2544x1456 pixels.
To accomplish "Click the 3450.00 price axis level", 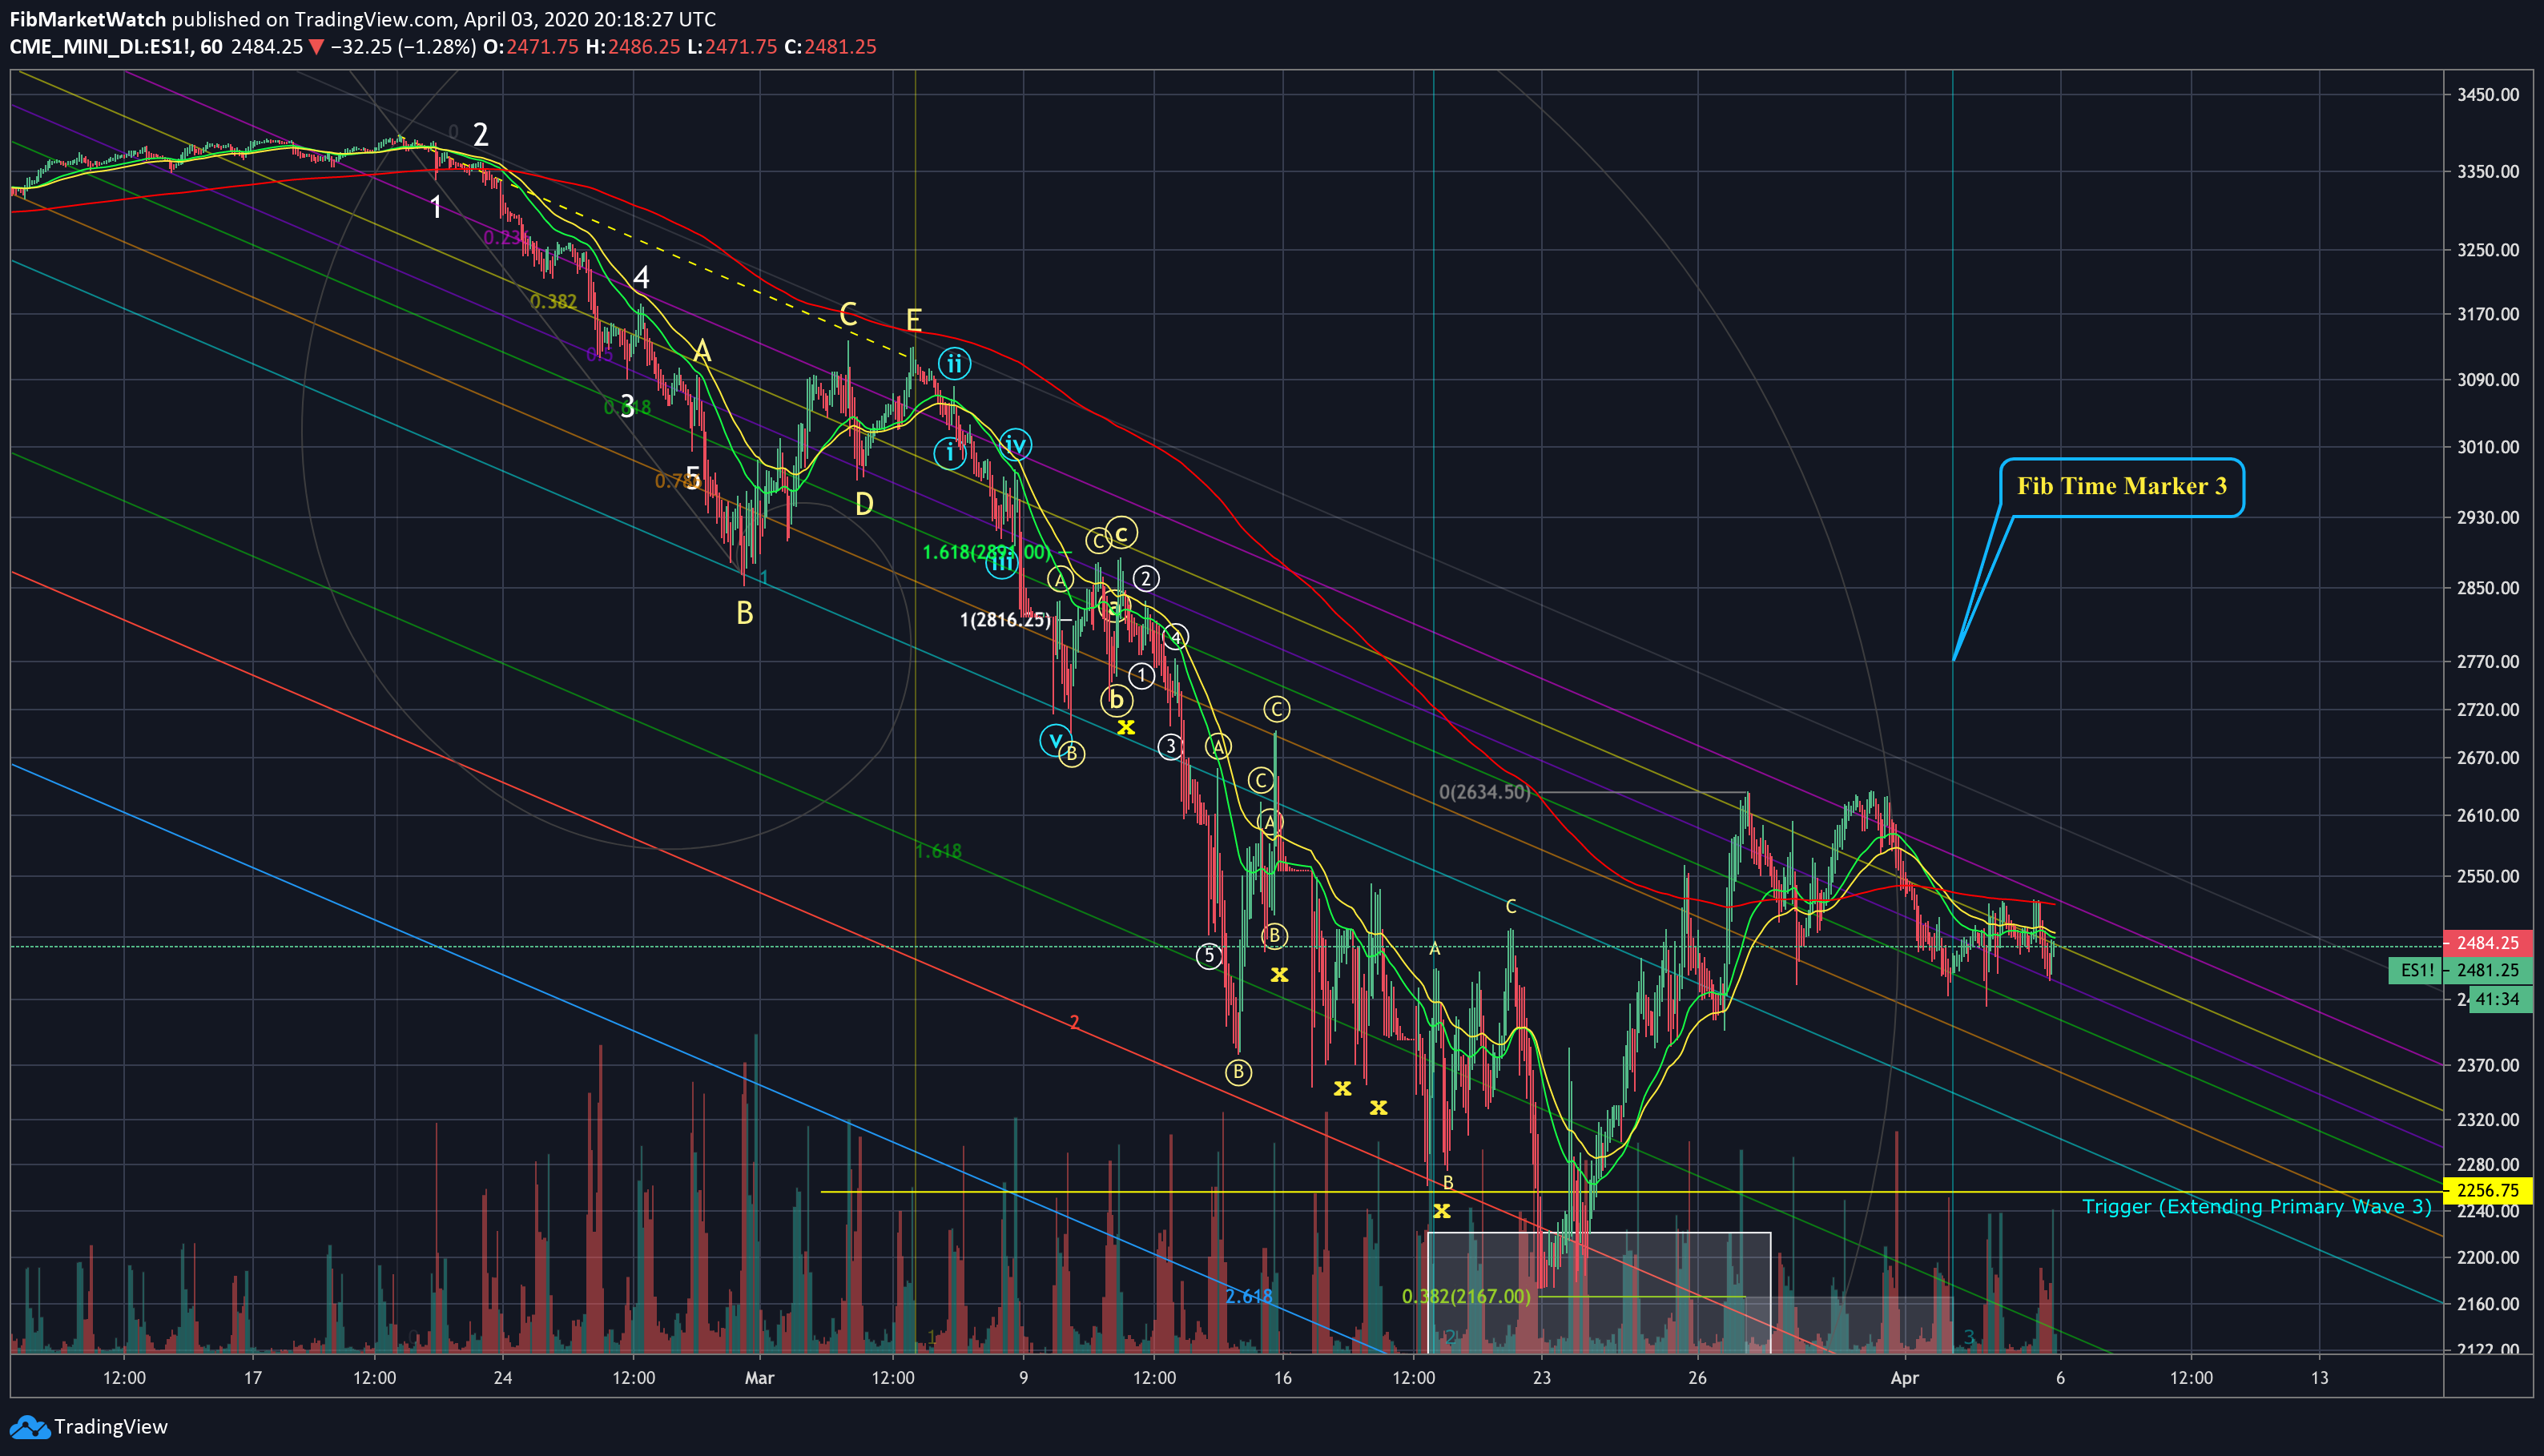I will click(x=2488, y=95).
